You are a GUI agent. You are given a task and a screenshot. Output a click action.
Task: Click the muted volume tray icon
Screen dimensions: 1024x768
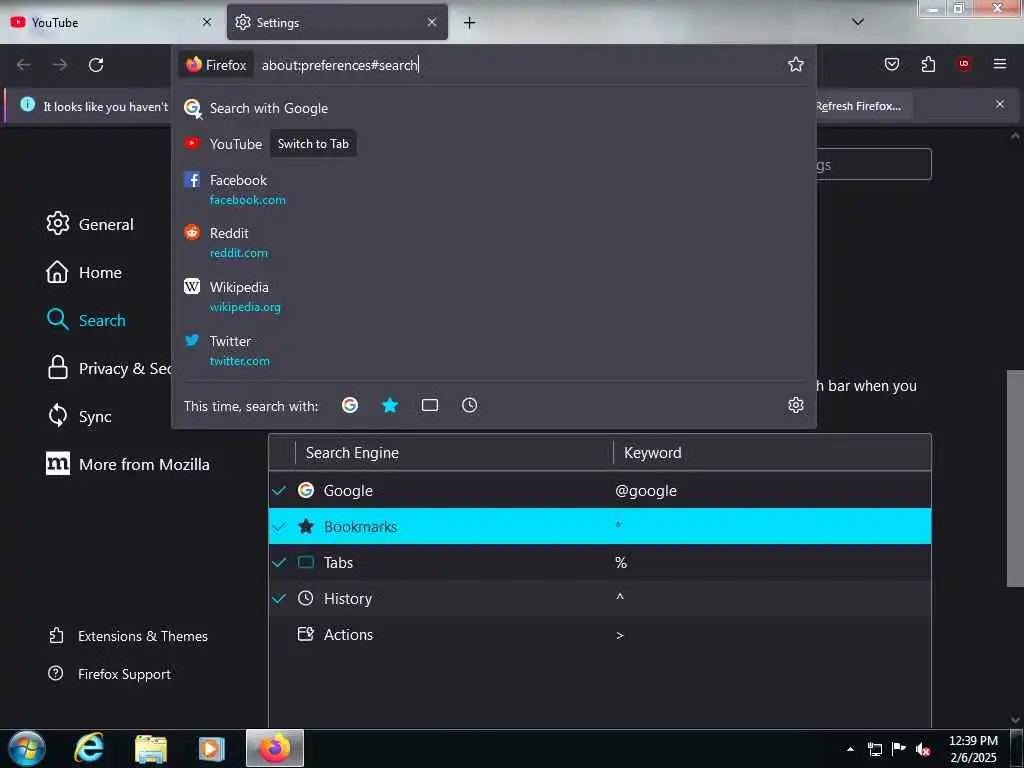(923, 749)
